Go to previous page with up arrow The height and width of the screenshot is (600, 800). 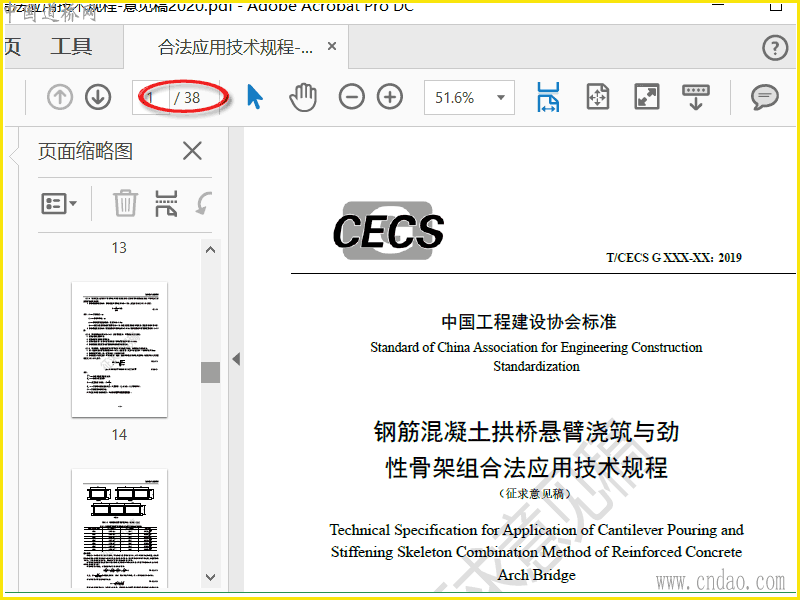[60, 97]
